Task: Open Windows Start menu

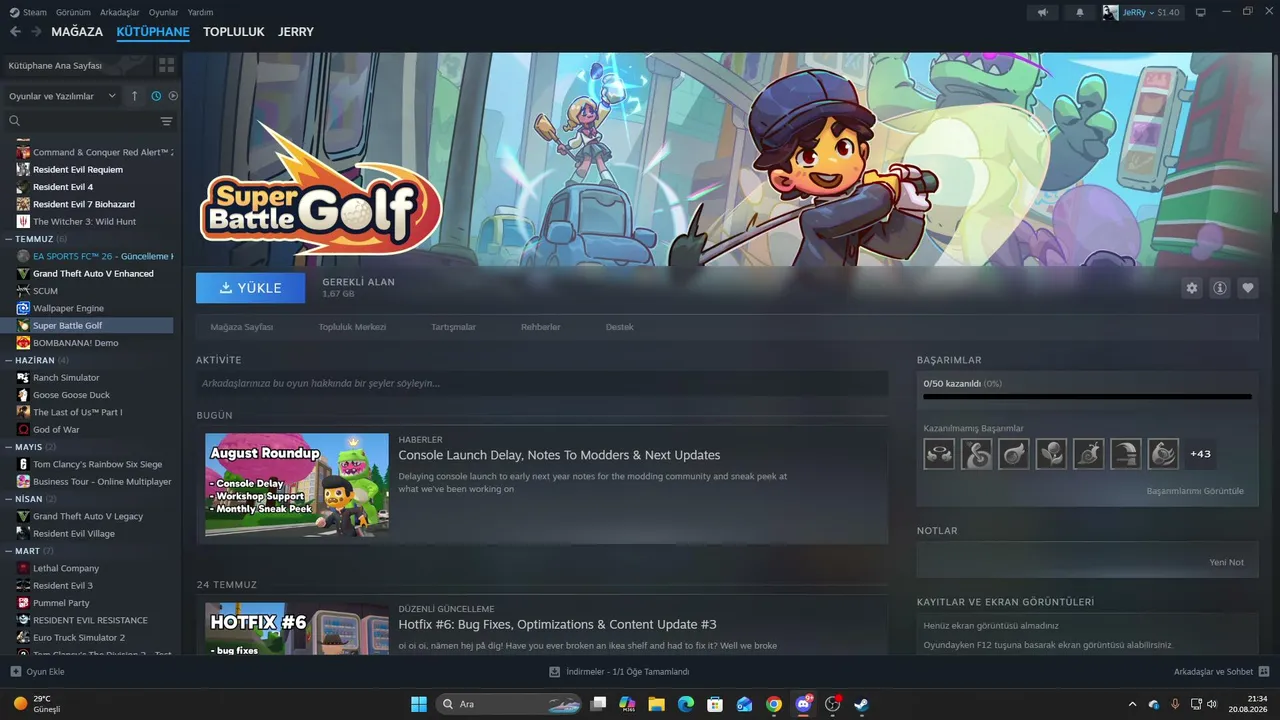Action: (419, 704)
